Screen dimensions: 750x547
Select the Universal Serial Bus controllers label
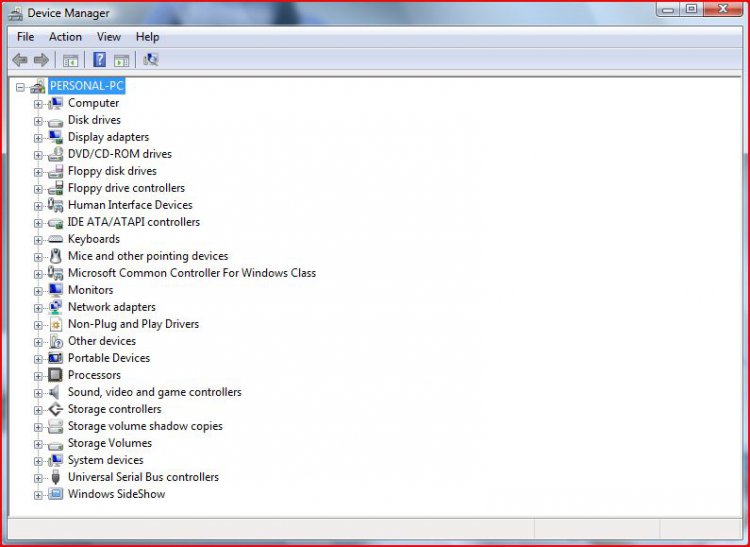tap(143, 477)
